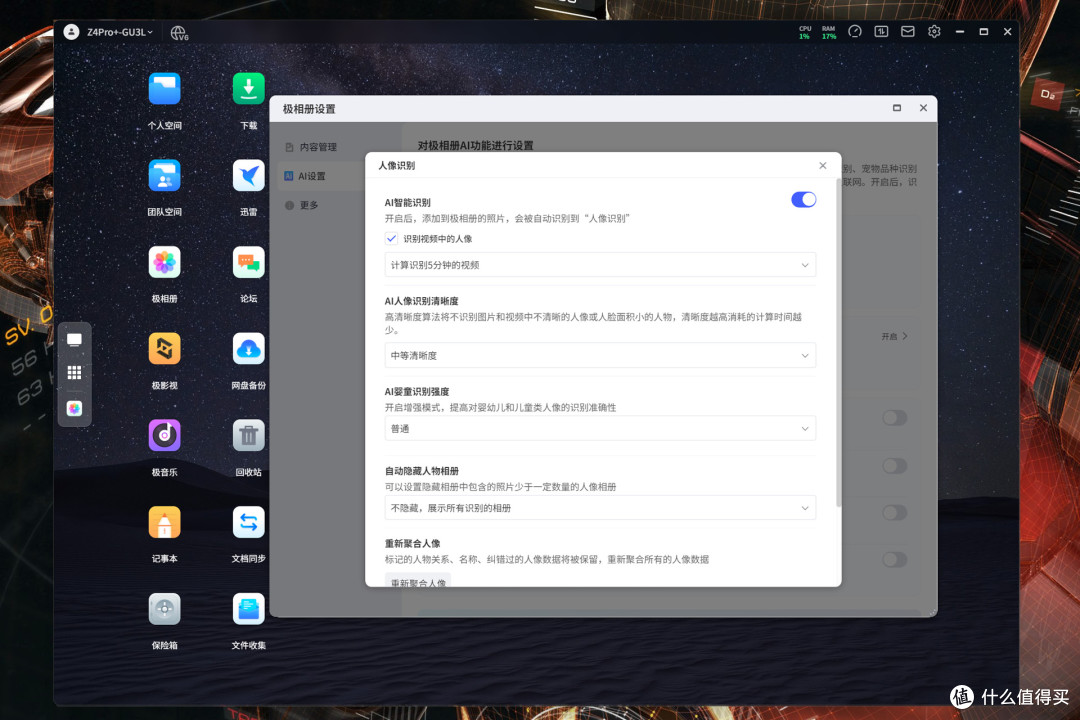Open the 中等清晰度 clarity dropdown
Screen dimensions: 1080x720
[x=600, y=356]
